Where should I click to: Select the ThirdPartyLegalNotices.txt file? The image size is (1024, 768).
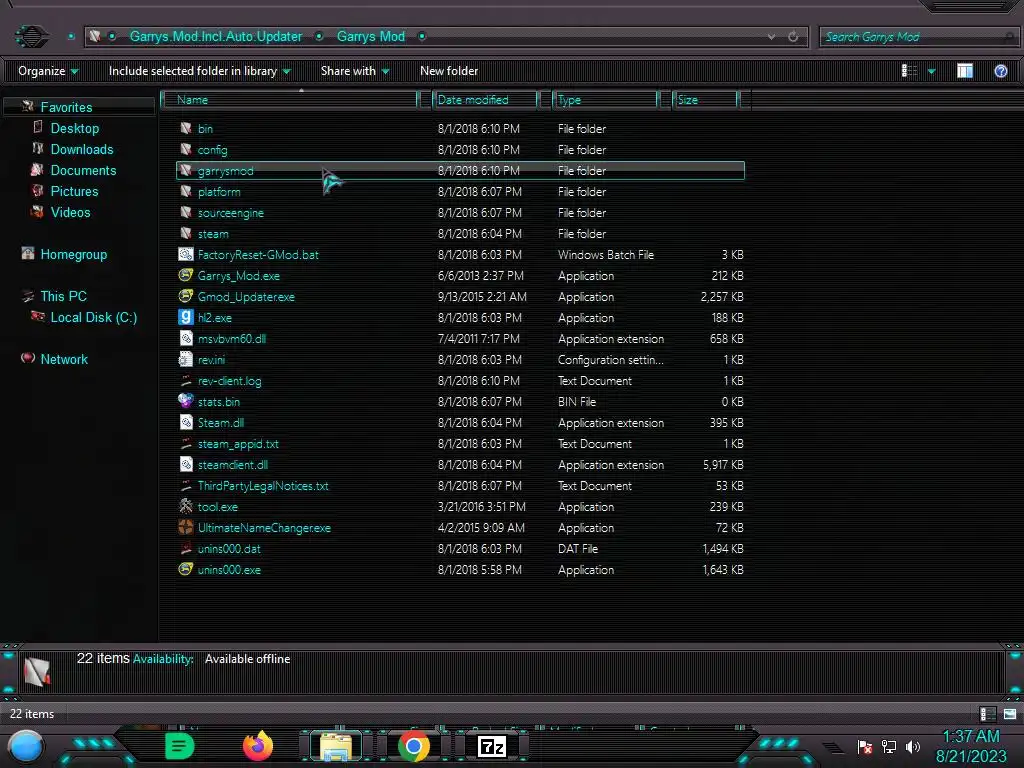click(x=263, y=485)
